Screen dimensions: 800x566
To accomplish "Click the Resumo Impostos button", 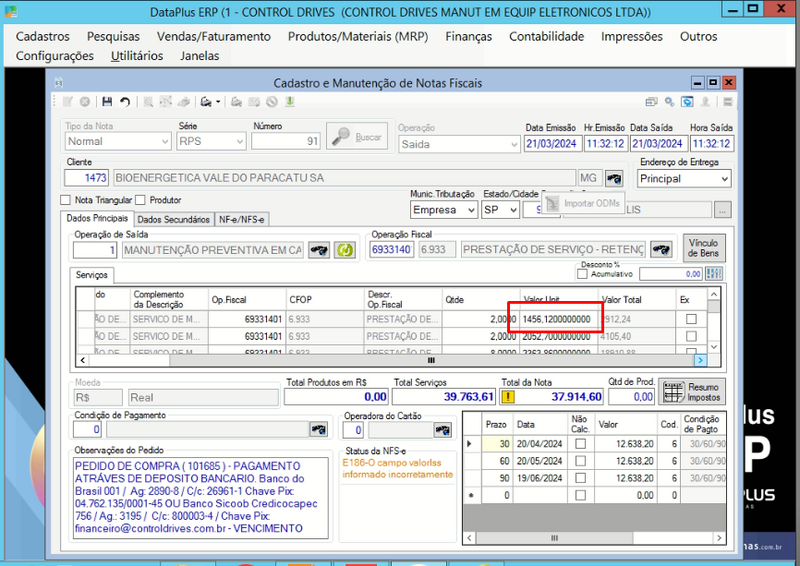I will pyautogui.click(x=692, y=392).
